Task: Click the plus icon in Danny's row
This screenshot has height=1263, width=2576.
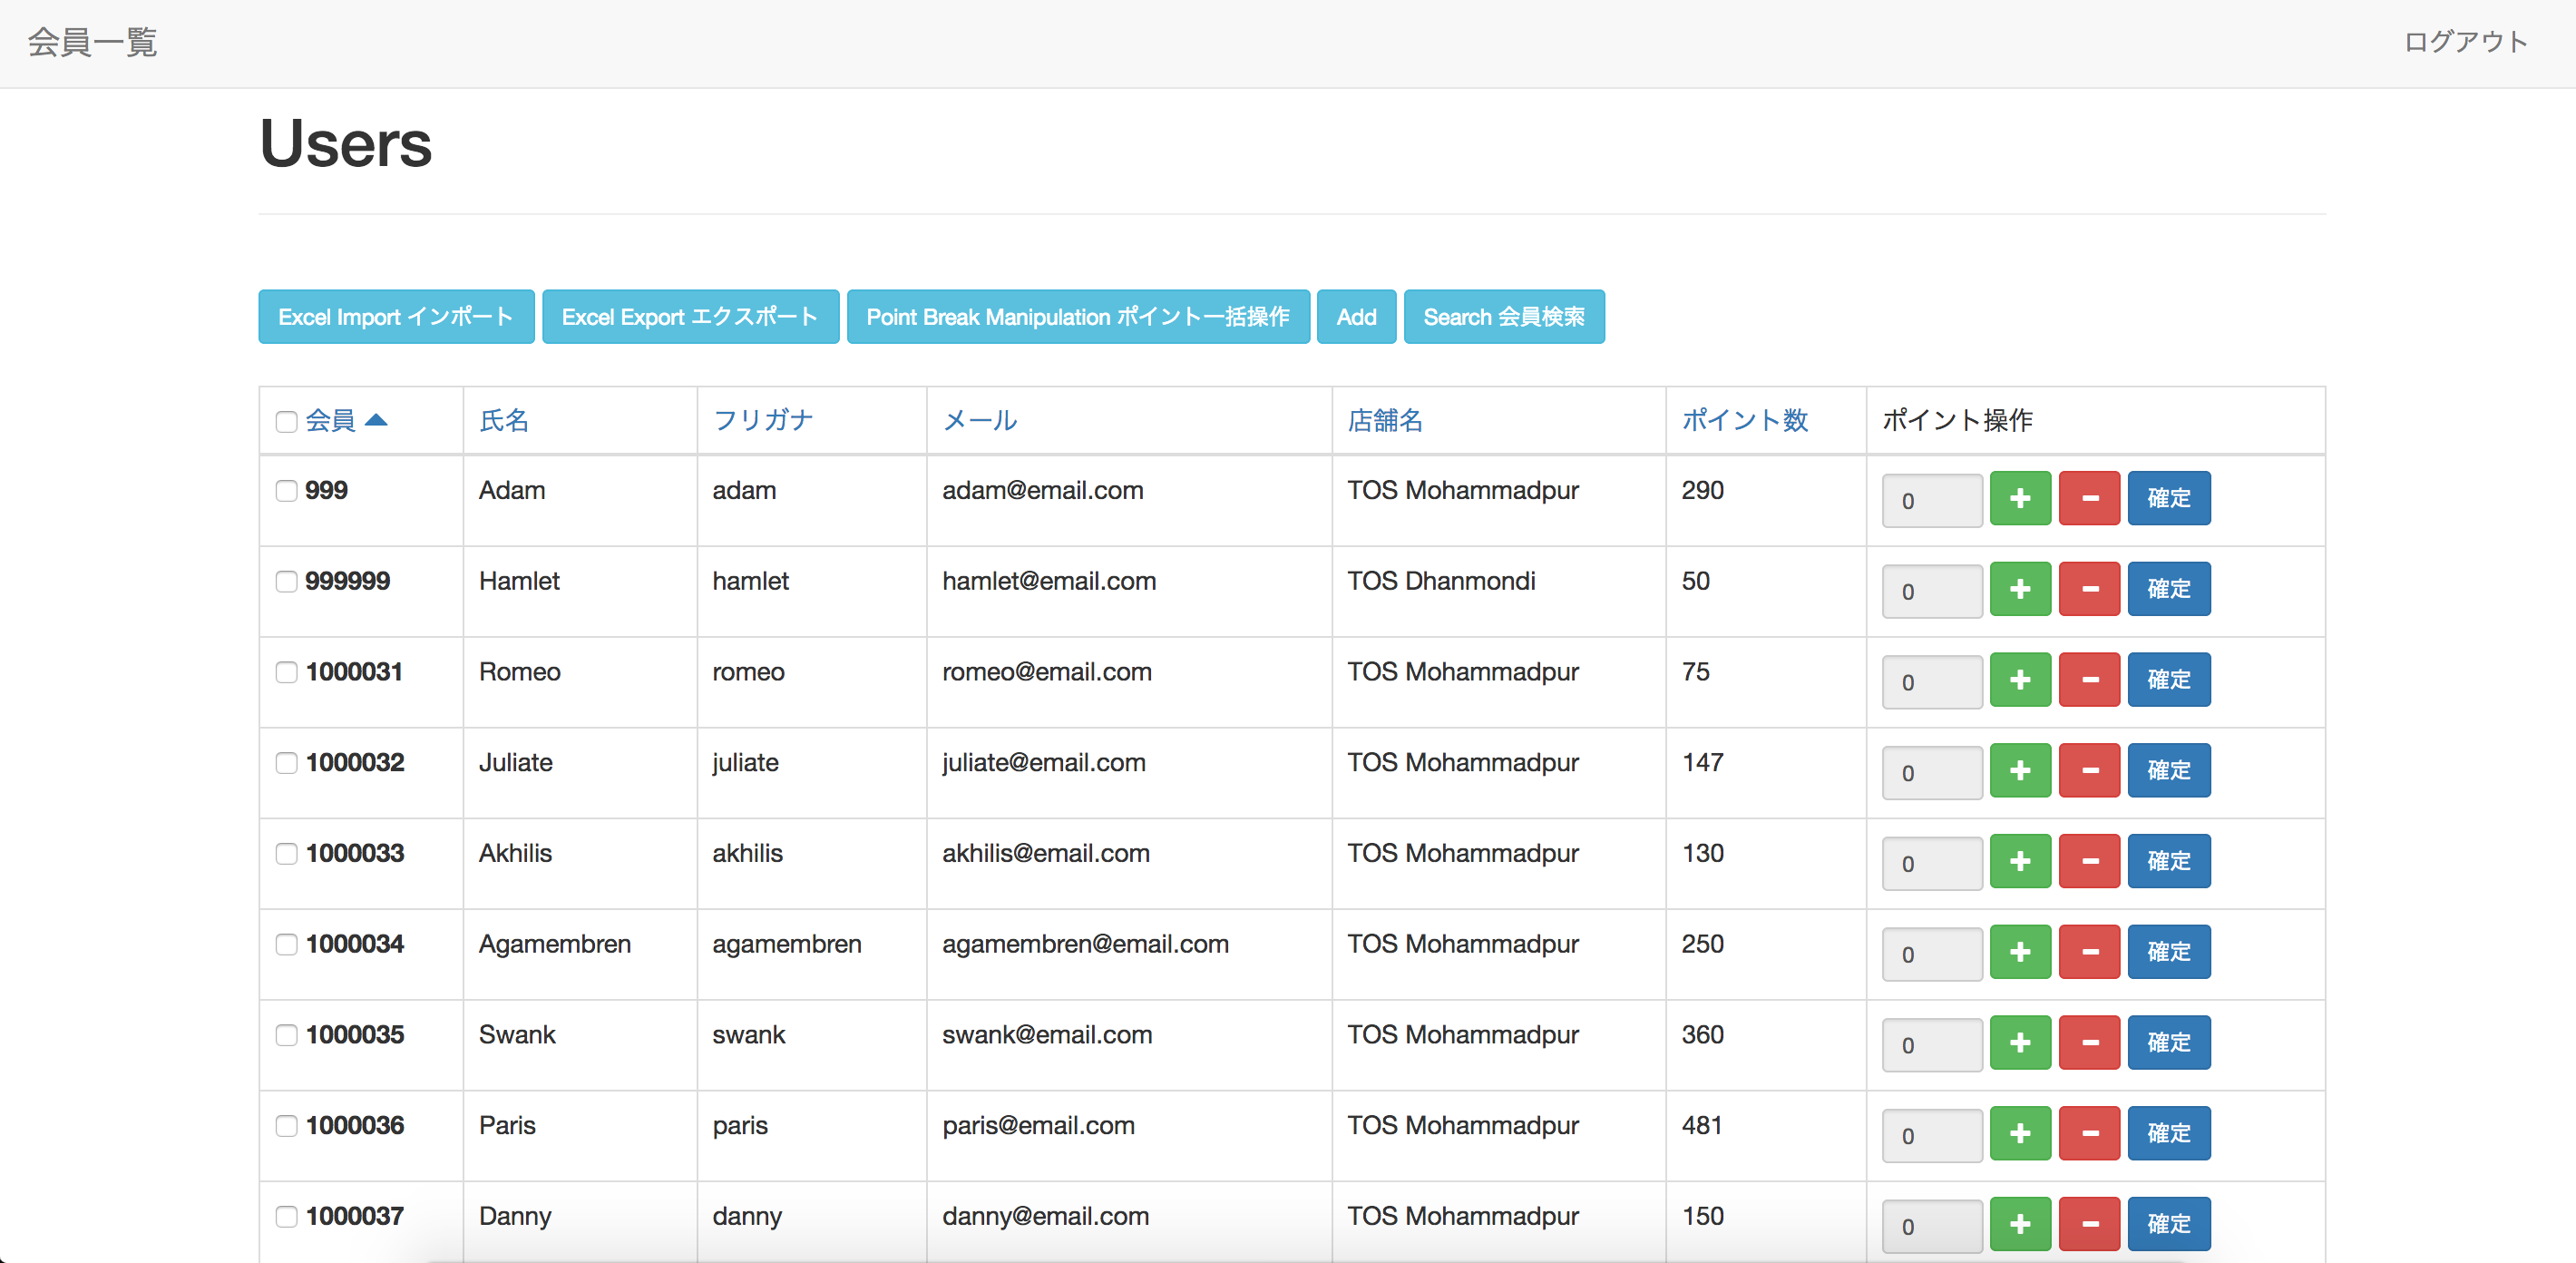Action: click(2020, 1224)
